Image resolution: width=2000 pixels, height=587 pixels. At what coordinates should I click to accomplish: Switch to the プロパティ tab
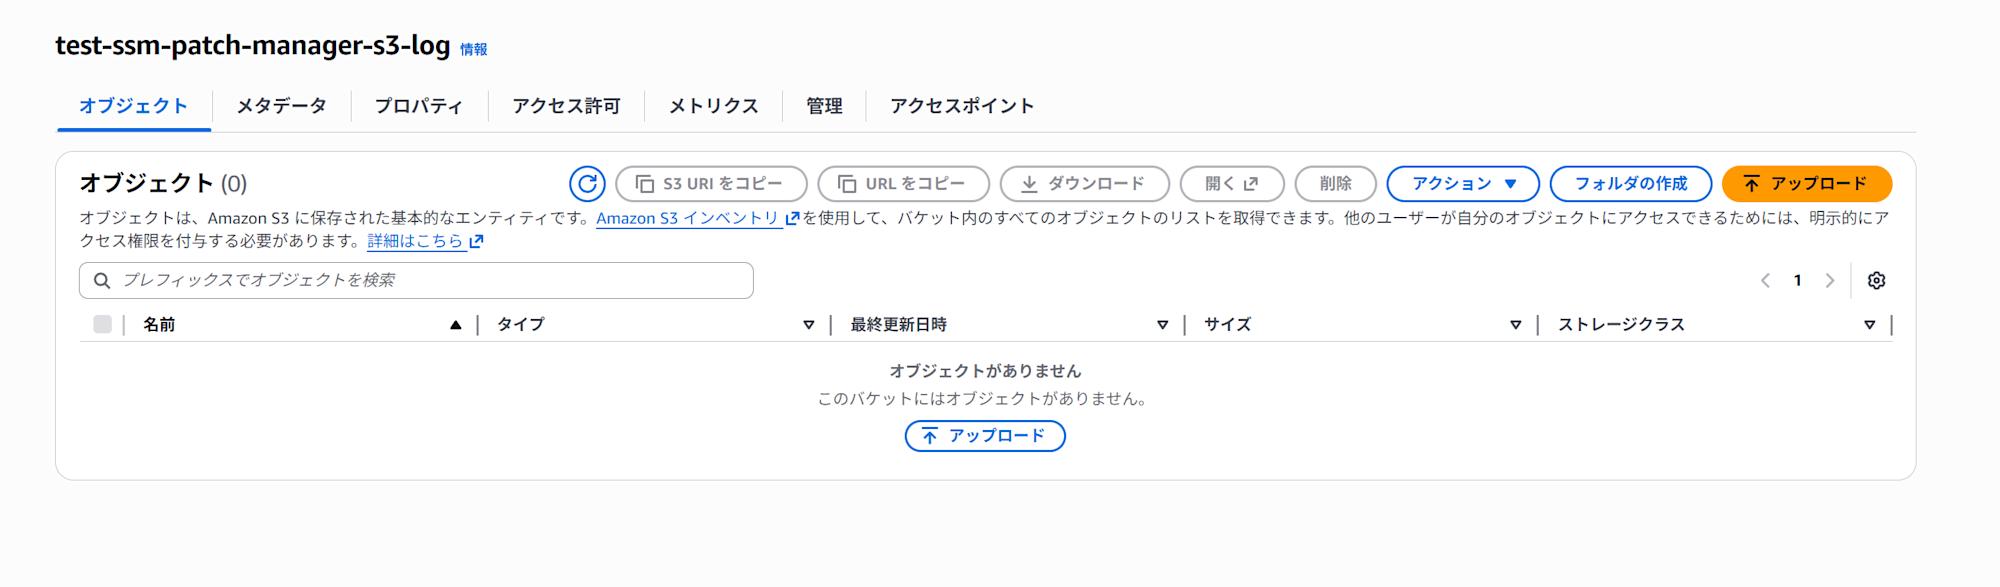(419, 106)
